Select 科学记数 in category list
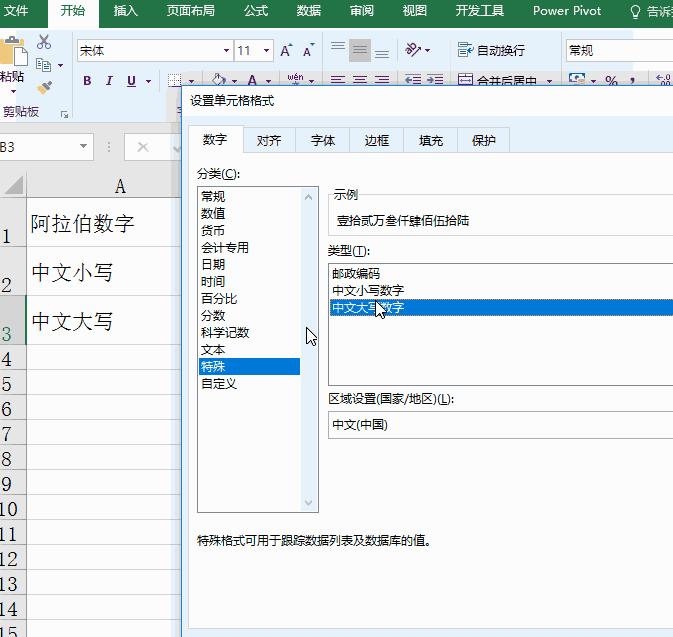673x637 pixels. [249, 333]
